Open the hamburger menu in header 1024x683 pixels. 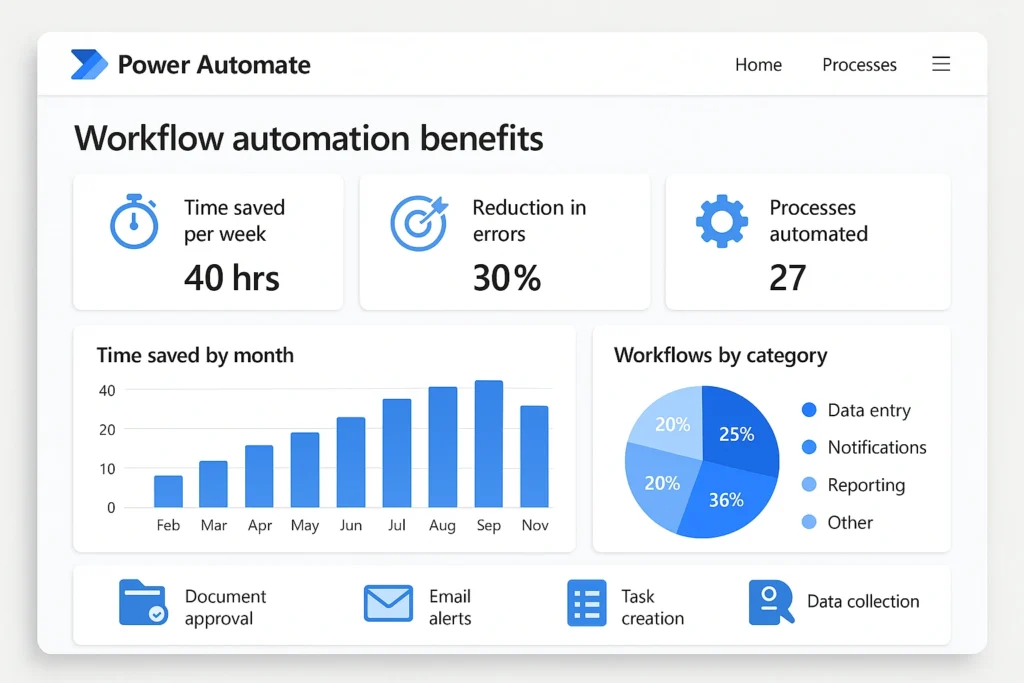tap(941, 64)
